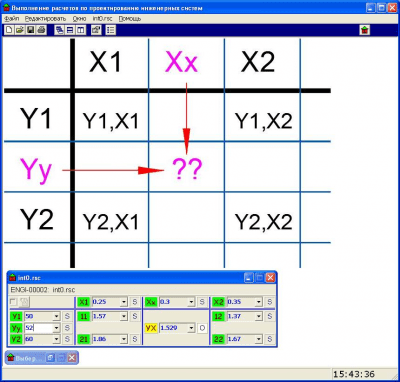Expand the 12 value dropdown
The width and height of the screenshot is (400, 382).
coord(259,316)
